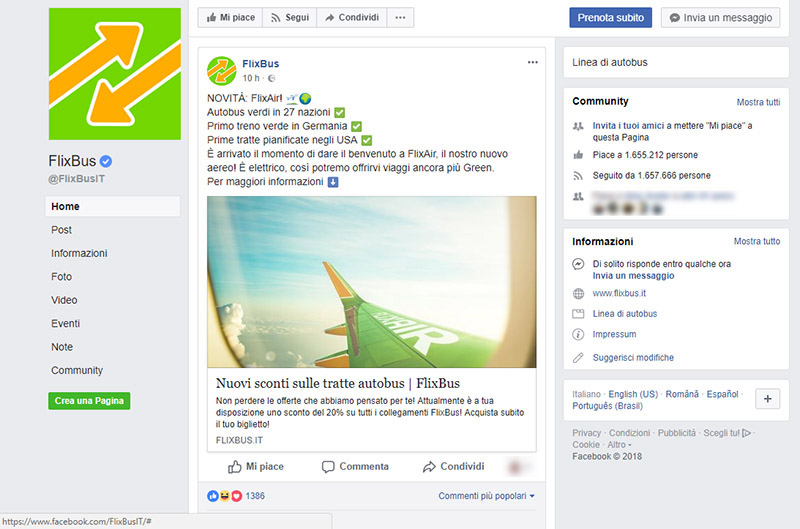800x529 pixels.
Task: Switch language to Română
Action: pyautogui.click(x=682, y=394)
